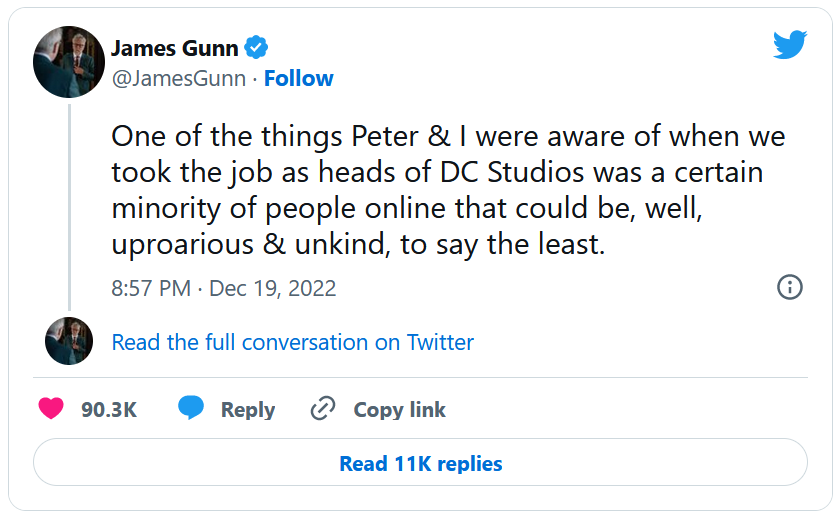
Task: Open the James Gunn display name
Action: point(174,48)
